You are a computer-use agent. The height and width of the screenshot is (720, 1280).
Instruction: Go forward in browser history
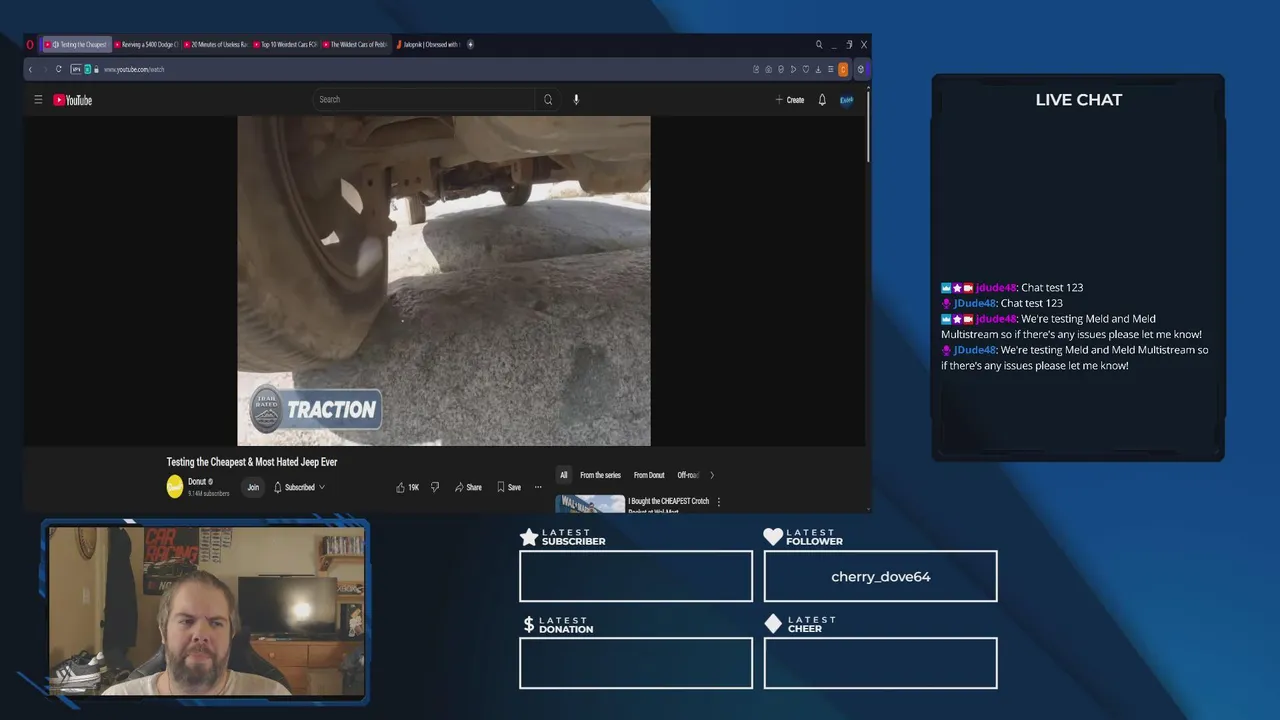coord(45,69)
